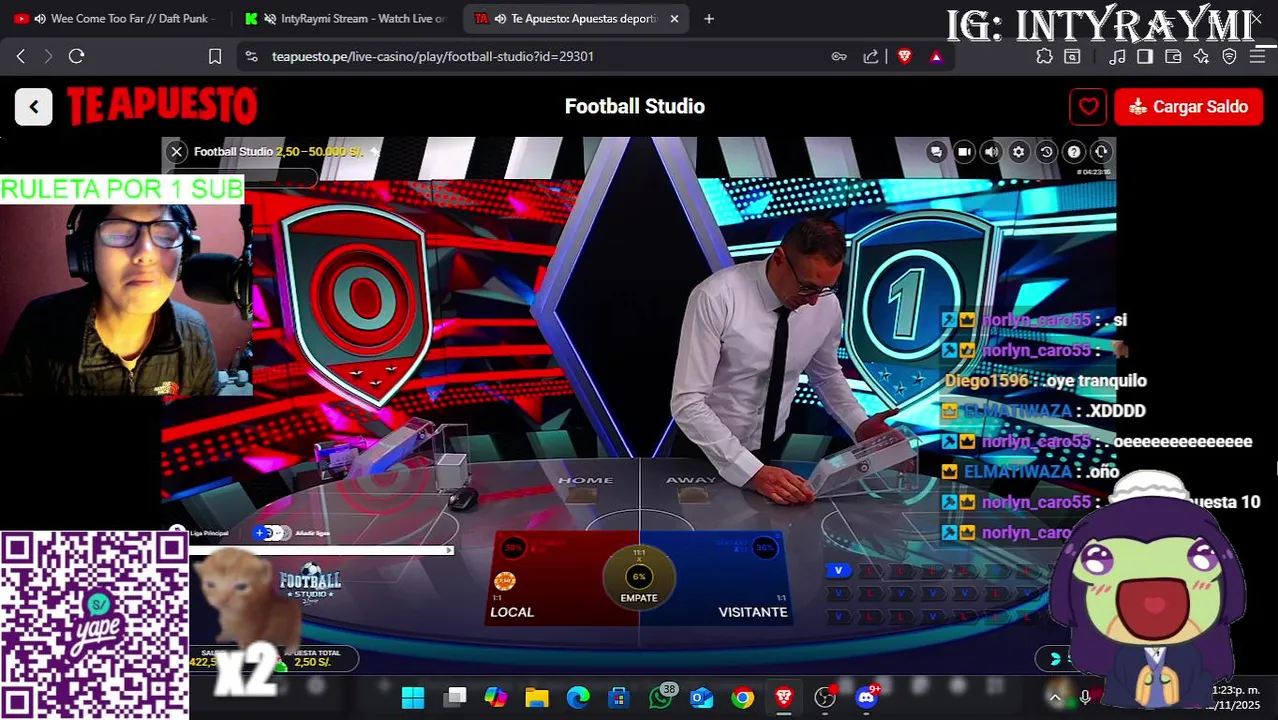Open the game help question mark
1278x720 pixels.
(x=1074, y=152)
